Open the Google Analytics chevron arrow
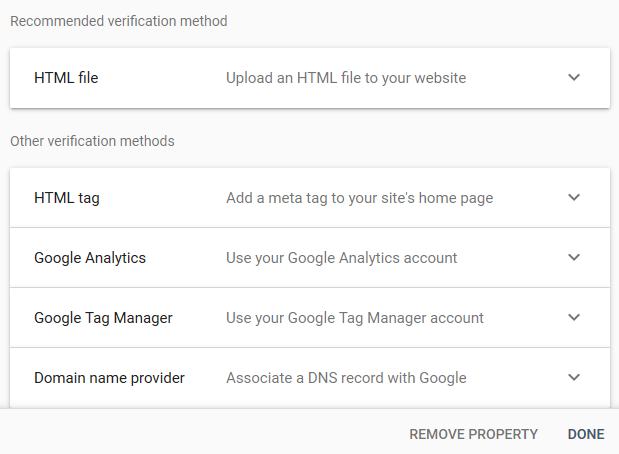This screenshot has width=619, height=454. pyautogui.click(x=574, y=258)
